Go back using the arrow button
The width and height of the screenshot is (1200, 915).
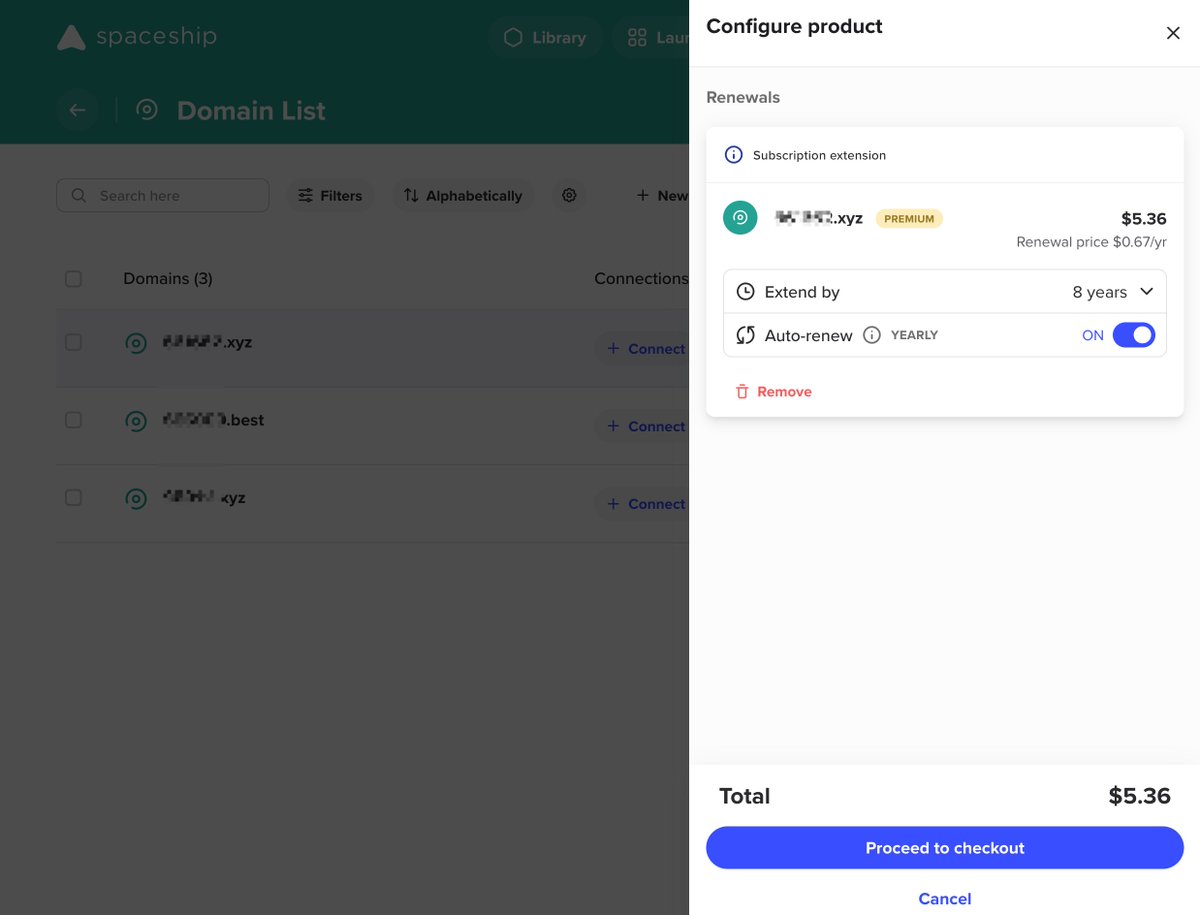click(x=77, y=110)
